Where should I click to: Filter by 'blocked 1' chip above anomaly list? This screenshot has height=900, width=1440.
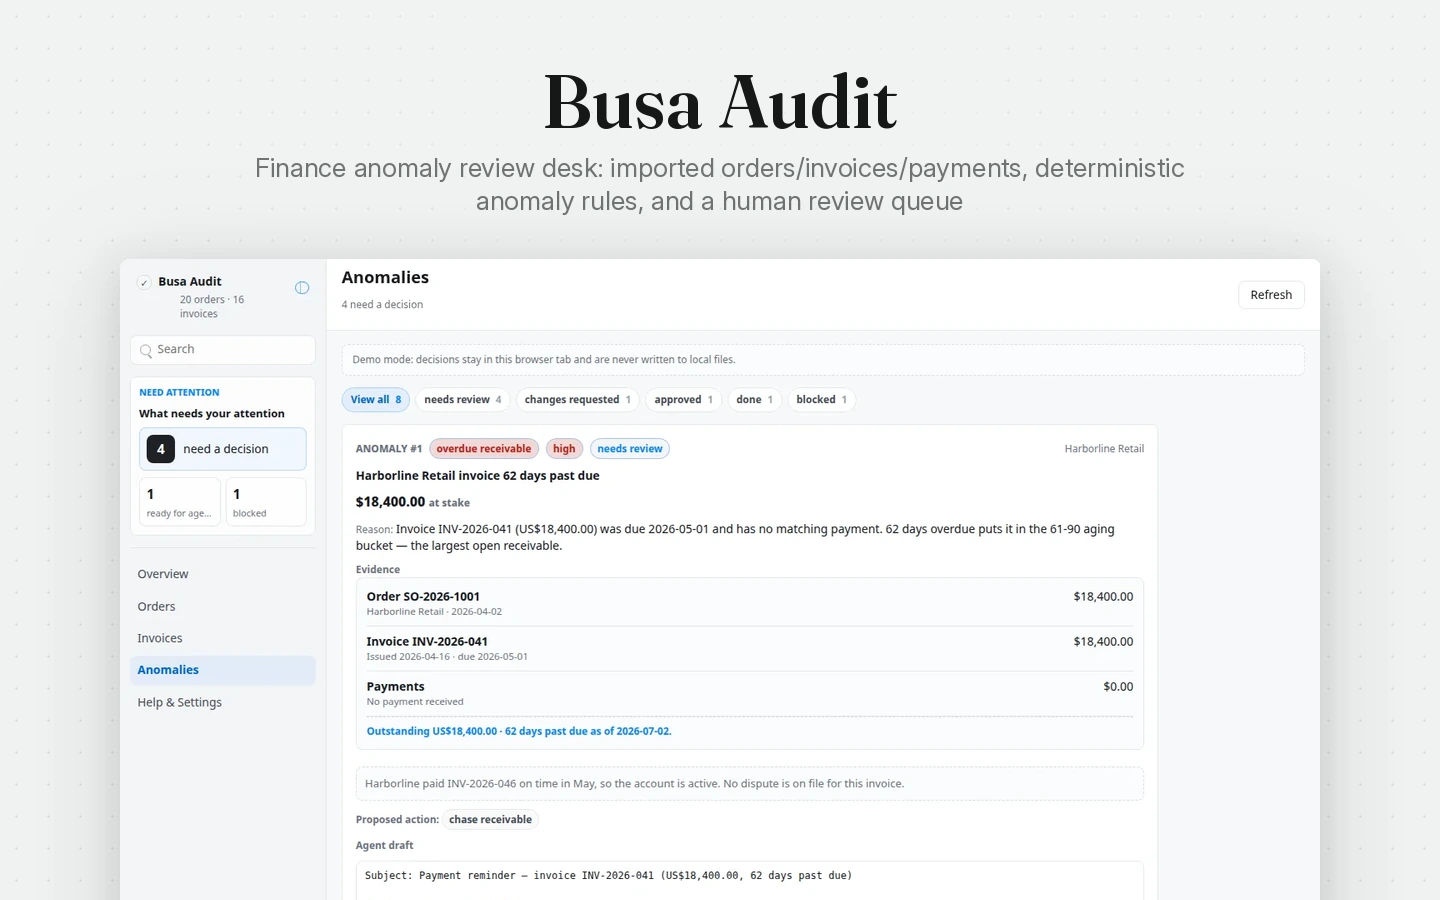822,400
